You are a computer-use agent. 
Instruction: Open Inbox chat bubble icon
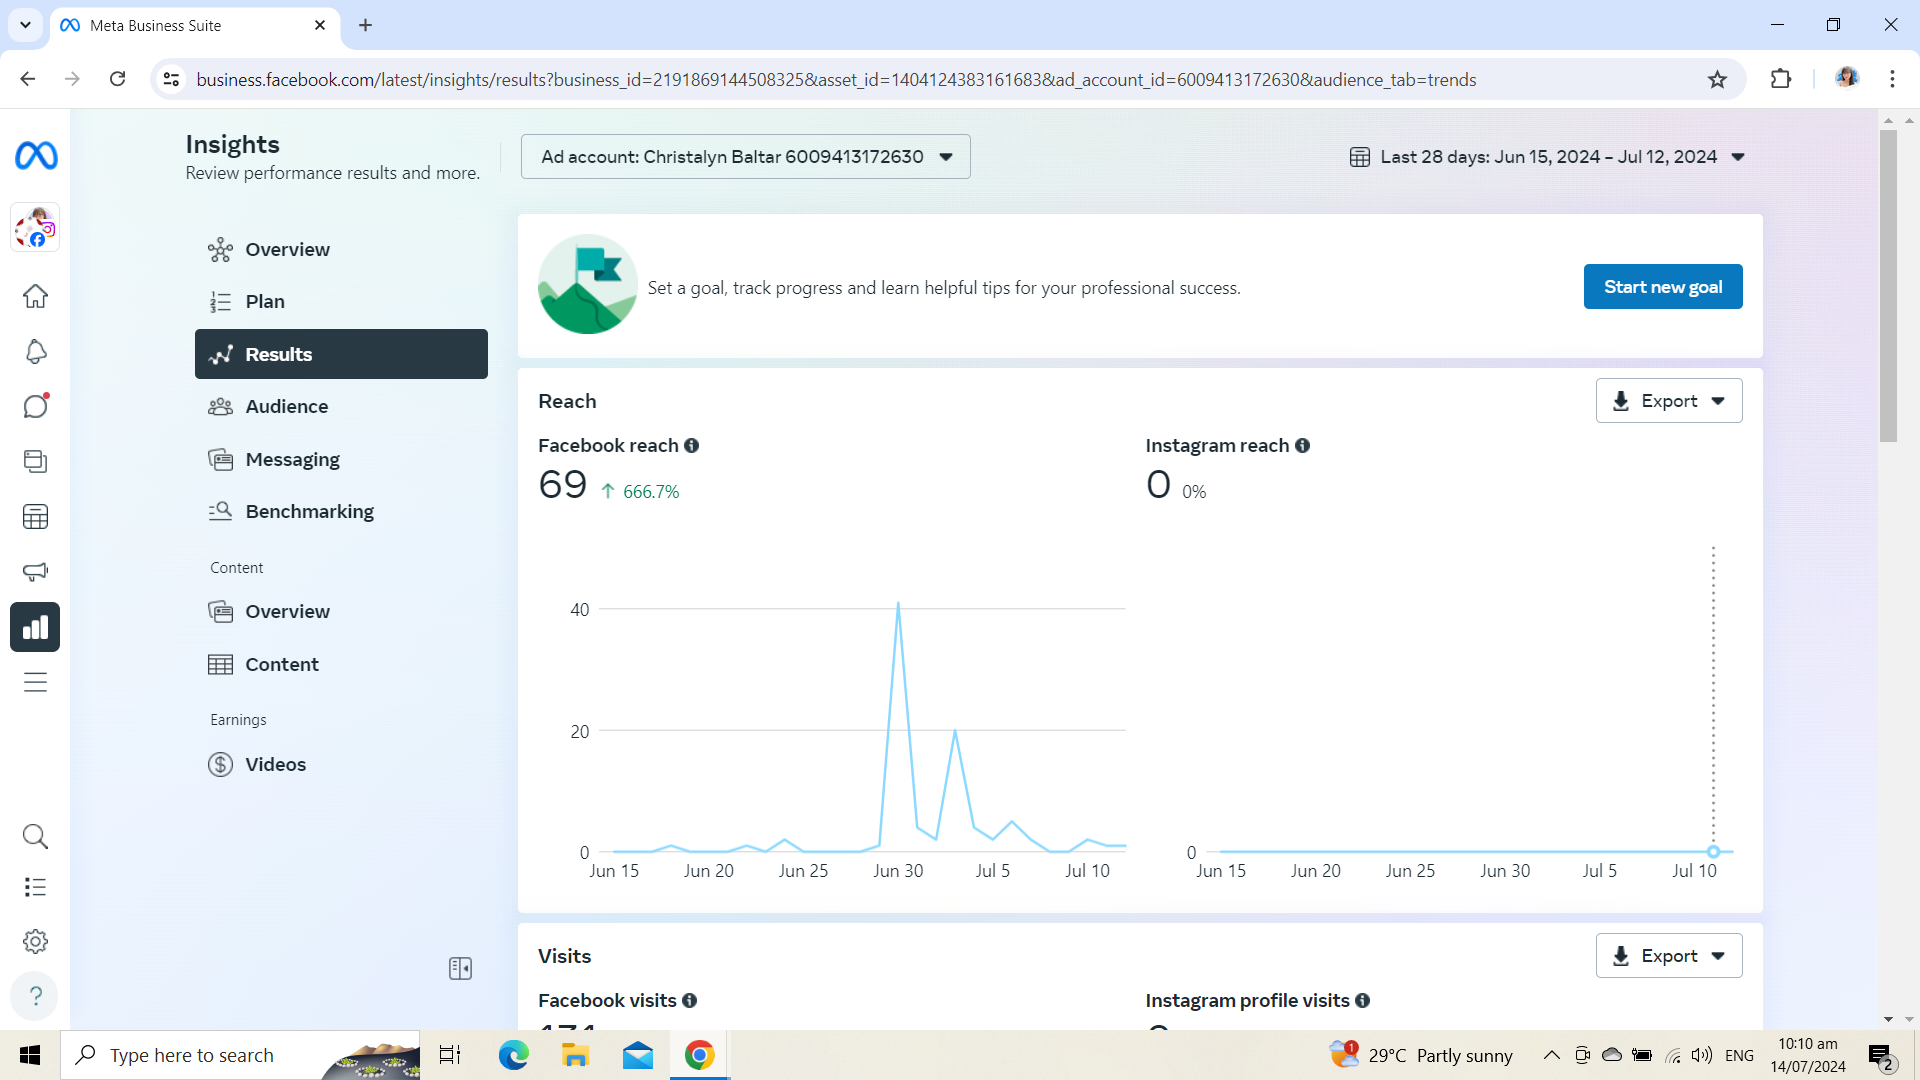pyautogui.click(x=35, y=406)
